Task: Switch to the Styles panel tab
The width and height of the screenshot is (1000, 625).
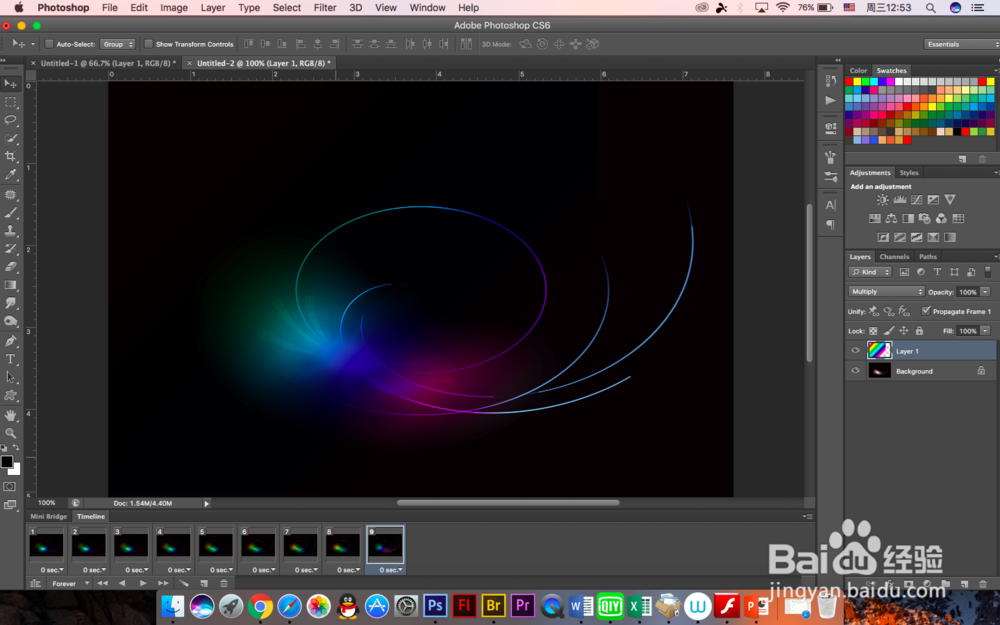Action: (909, 173)
